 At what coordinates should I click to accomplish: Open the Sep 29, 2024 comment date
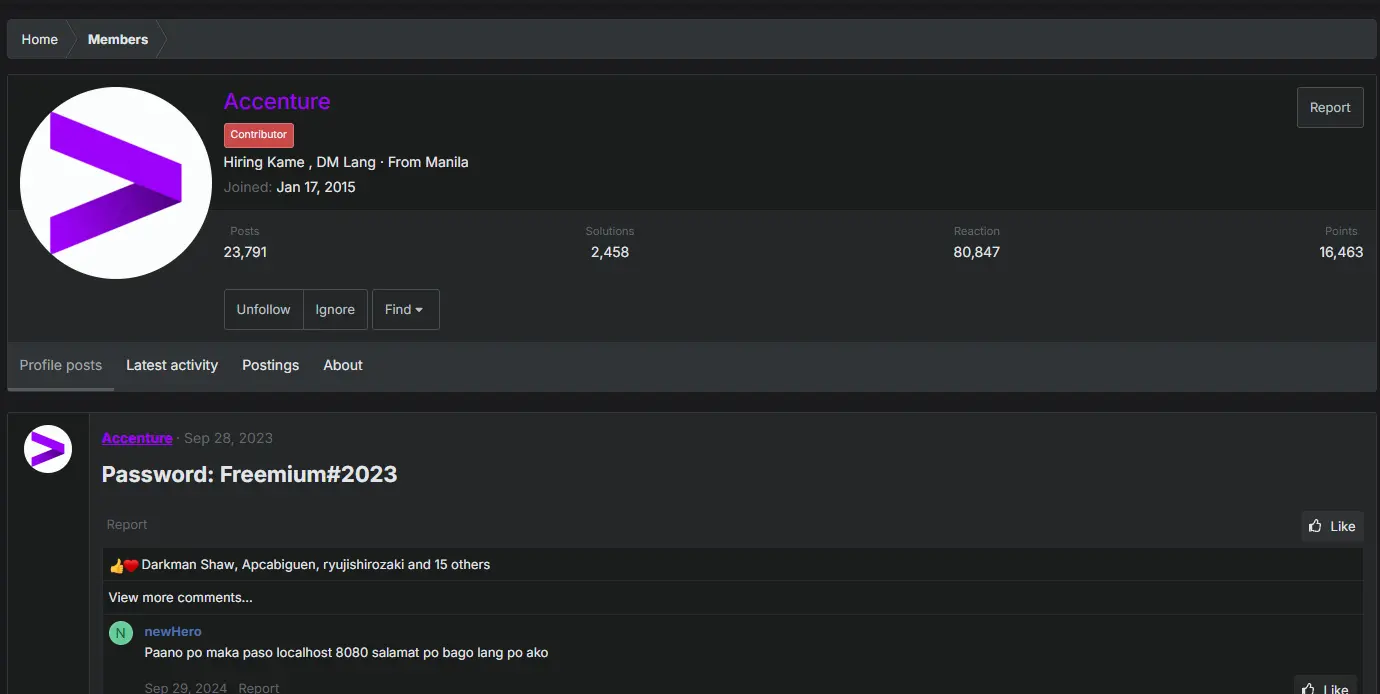[x=186, y=688]
